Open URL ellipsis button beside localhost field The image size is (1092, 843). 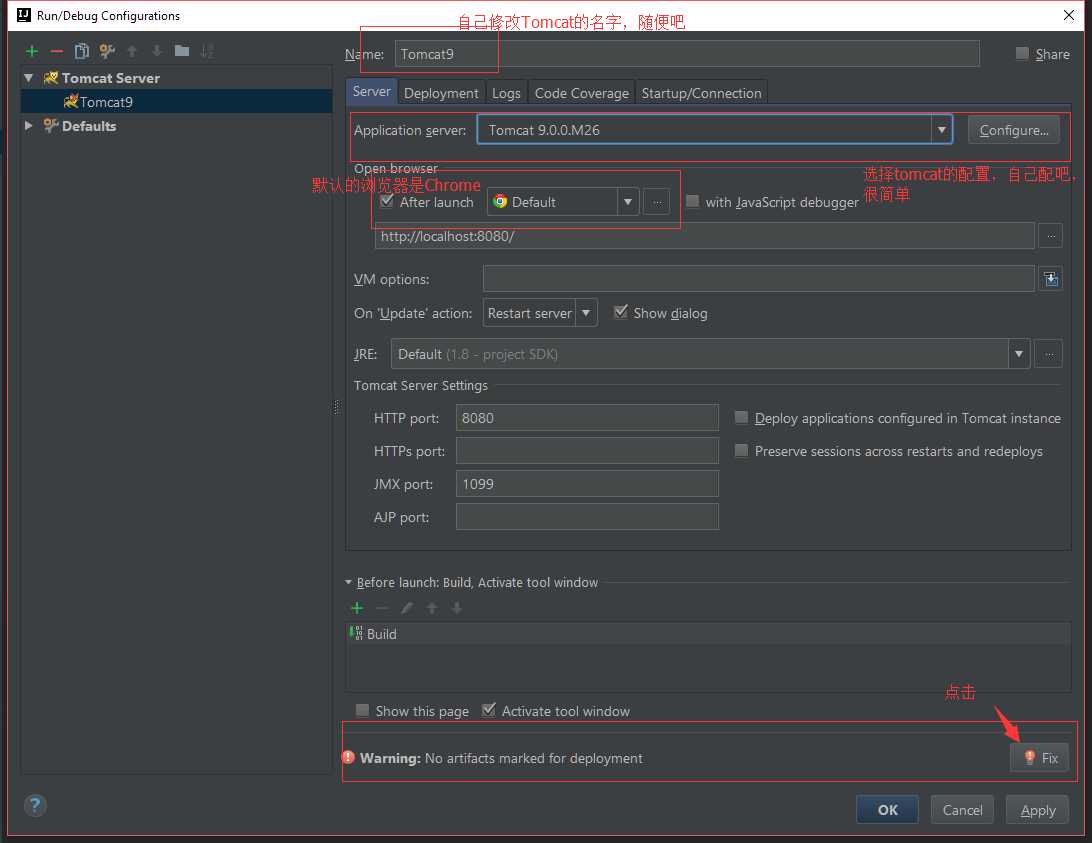tap(1051, 236)
